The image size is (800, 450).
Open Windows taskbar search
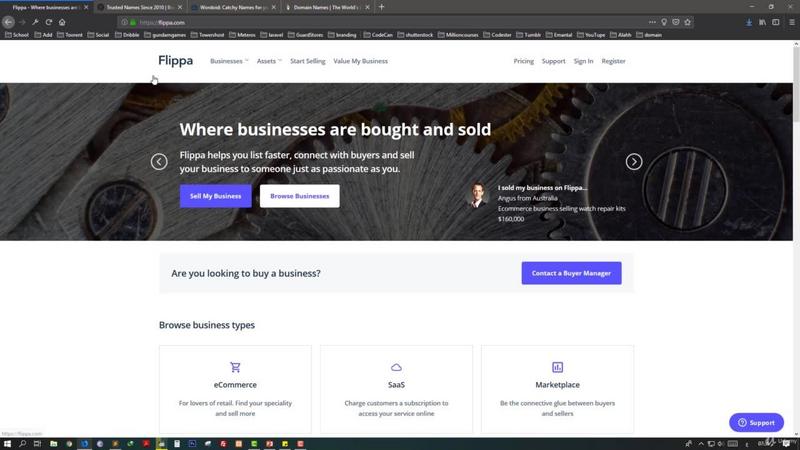click(22, 444)
